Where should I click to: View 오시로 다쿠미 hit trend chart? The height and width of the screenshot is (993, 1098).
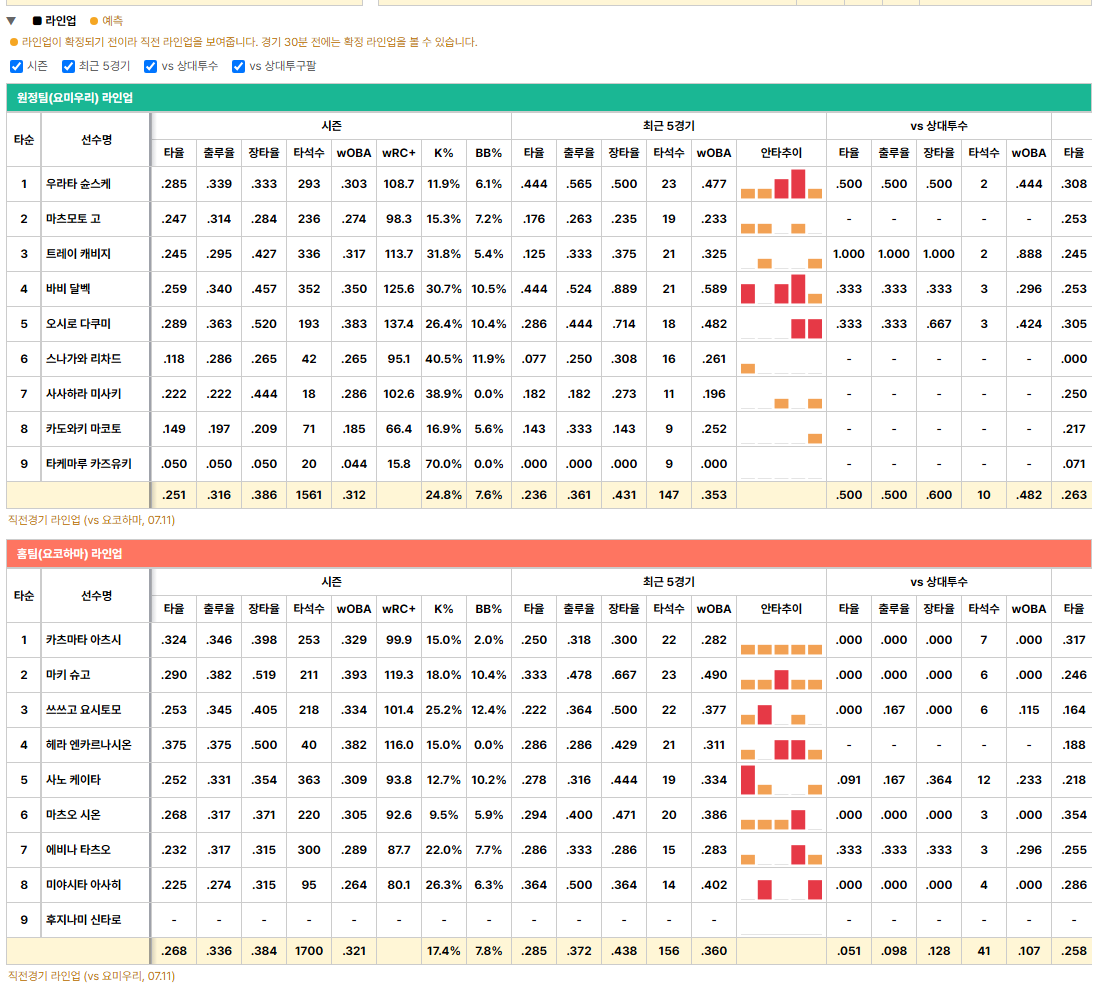click(x=781, y=324)
